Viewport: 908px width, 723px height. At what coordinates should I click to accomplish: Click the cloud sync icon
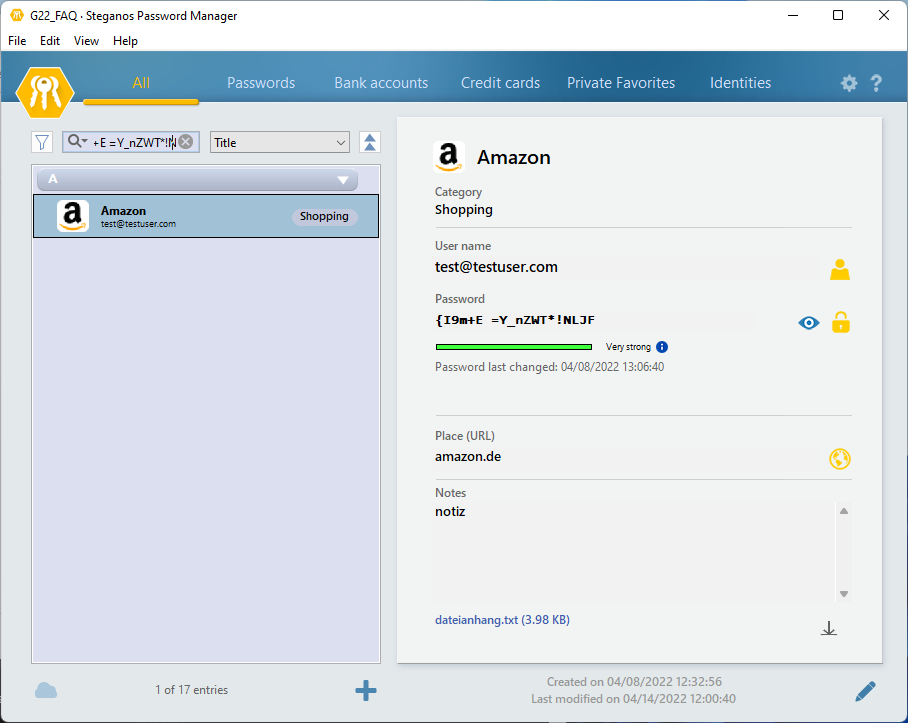(x=46, y=690)
